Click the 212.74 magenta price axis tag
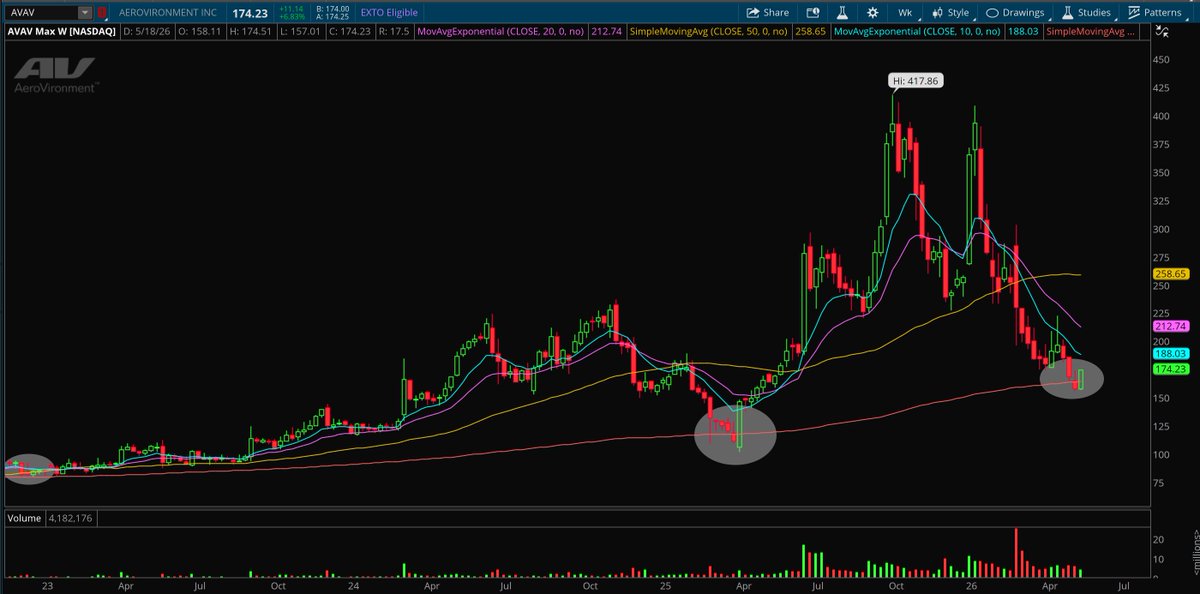The image size is (1200, 594). [x=1169, y=325]
